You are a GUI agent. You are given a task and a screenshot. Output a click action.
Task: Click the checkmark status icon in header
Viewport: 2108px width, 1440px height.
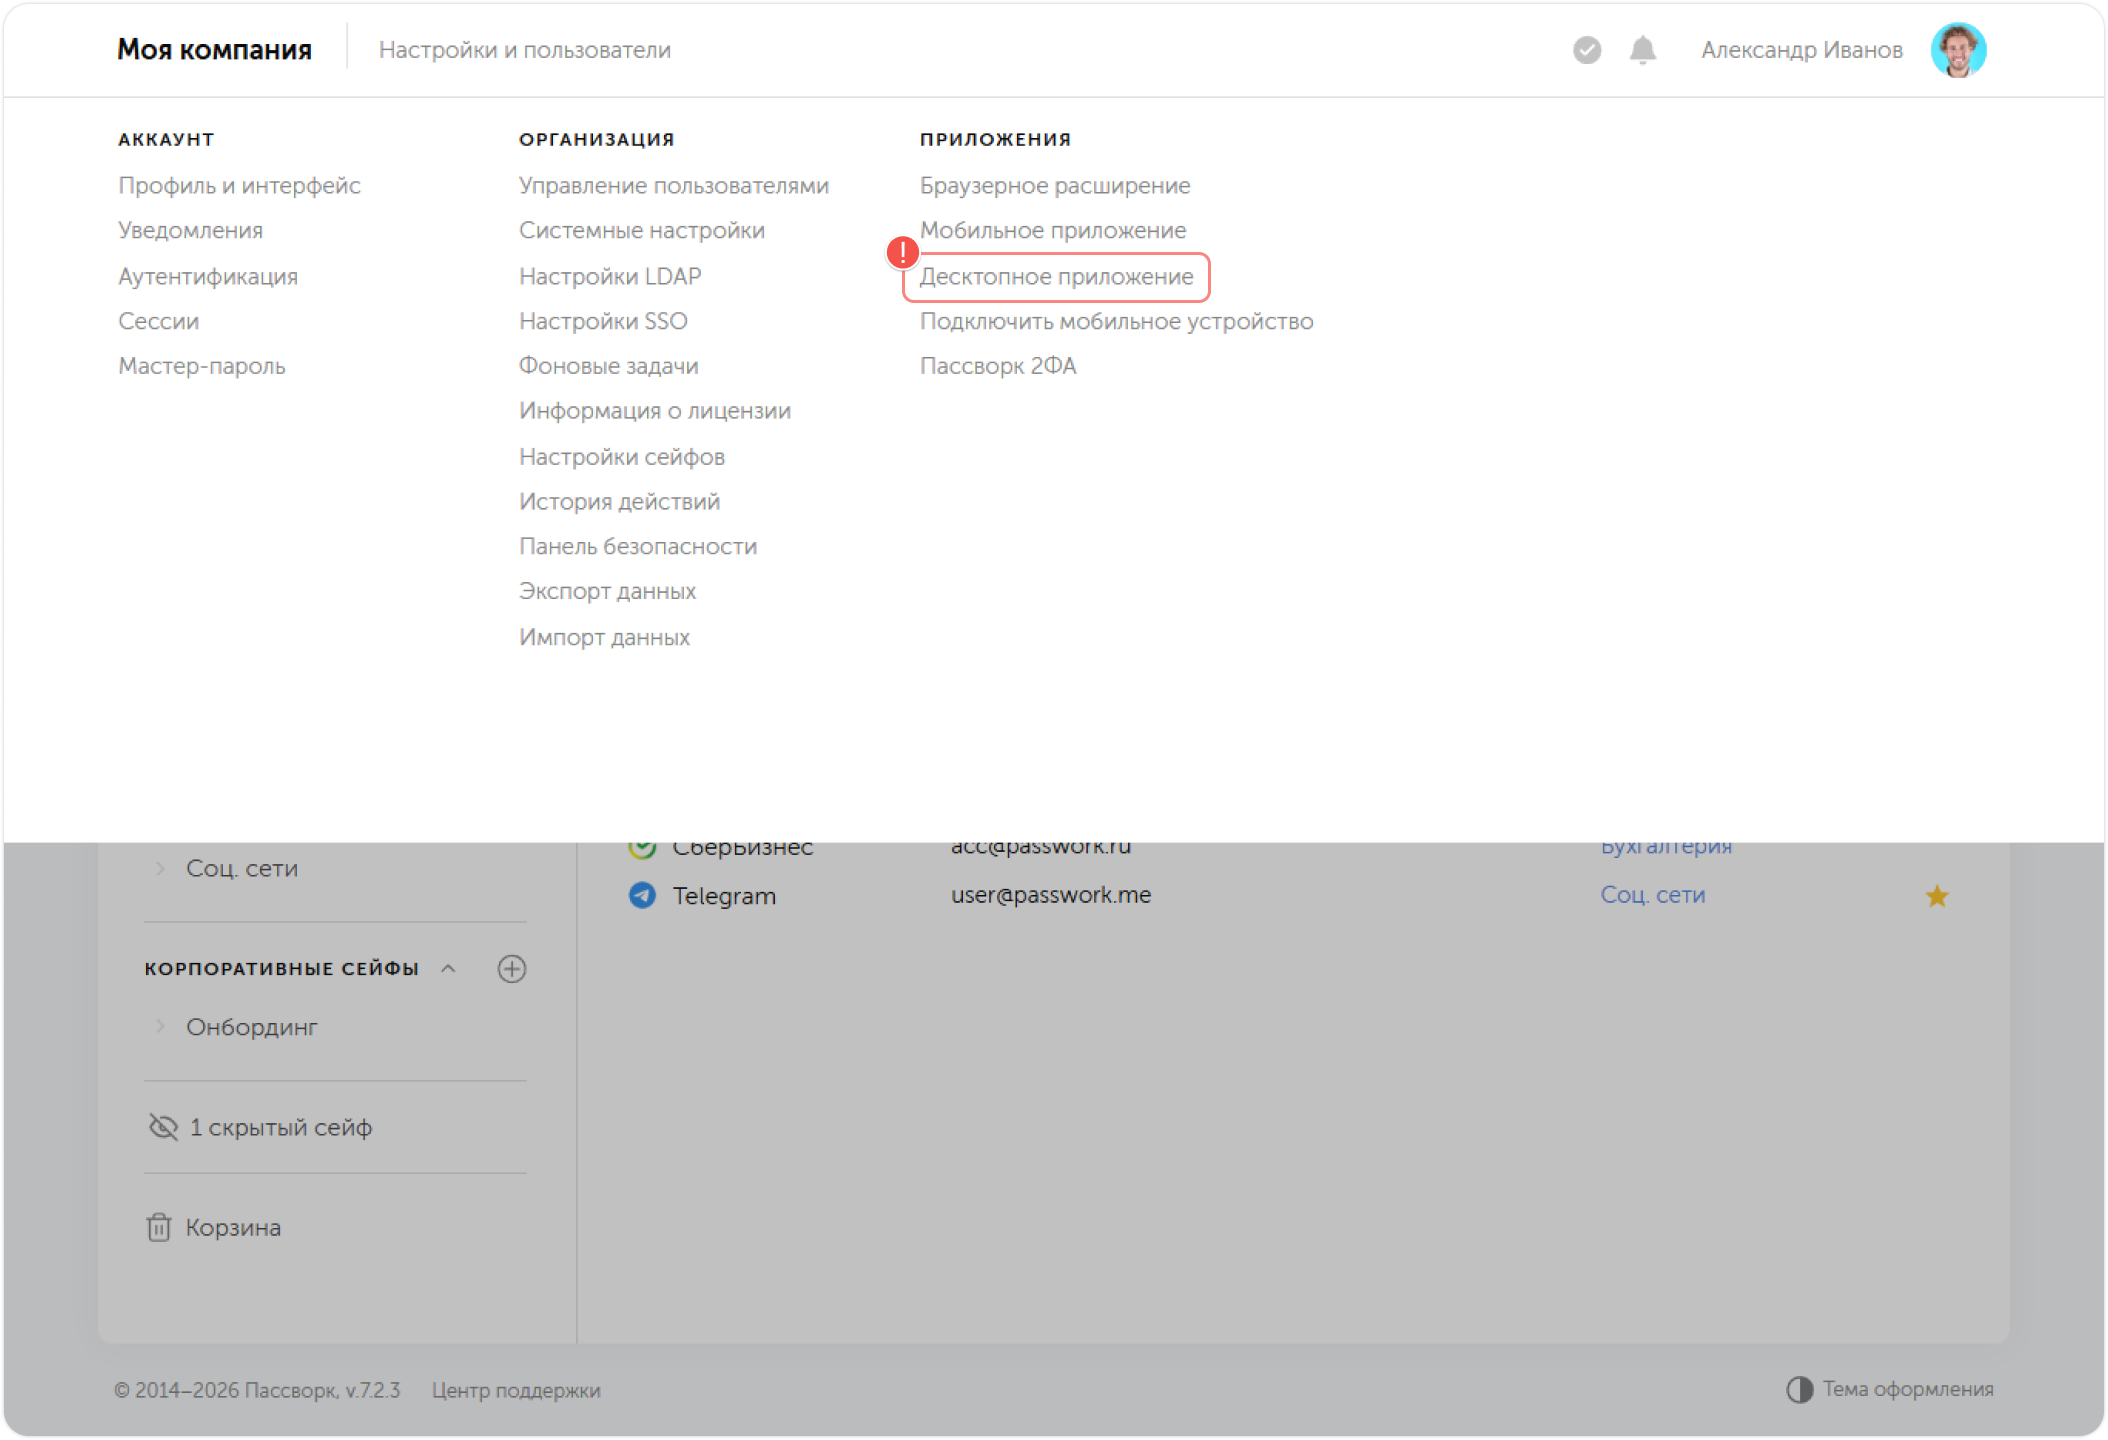(x=1587, y=50)
